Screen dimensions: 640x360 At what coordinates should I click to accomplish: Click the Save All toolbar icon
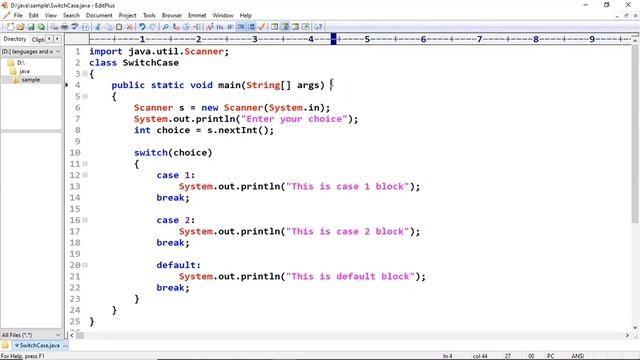(41, 27)
